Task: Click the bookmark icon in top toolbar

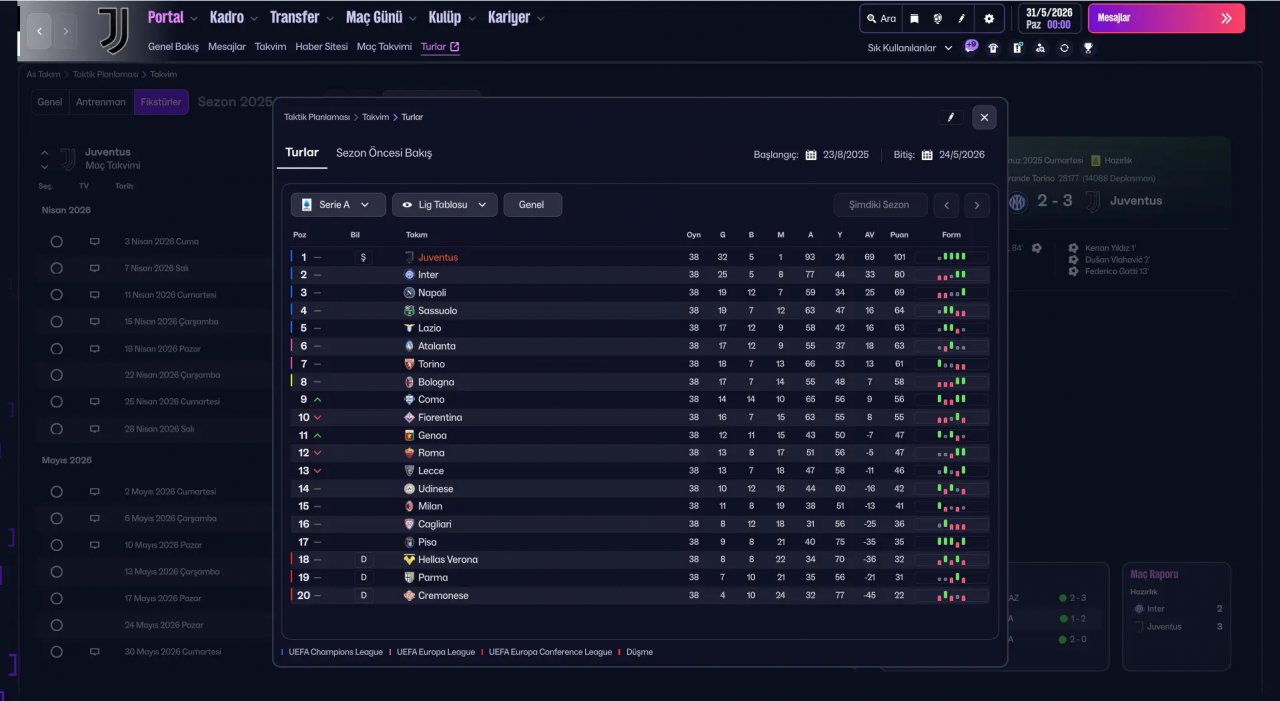Action: coord(914,18)
